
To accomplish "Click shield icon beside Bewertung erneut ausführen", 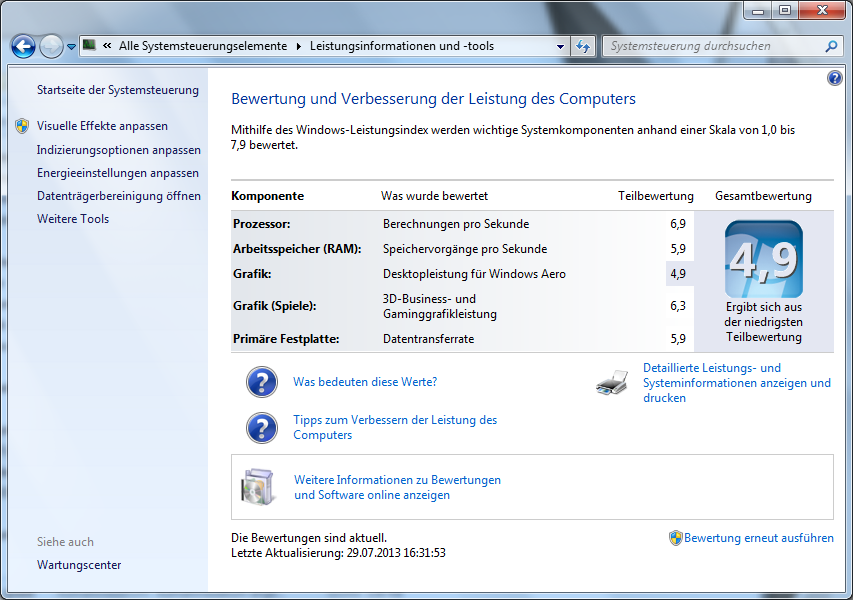I will click(675, 538).
